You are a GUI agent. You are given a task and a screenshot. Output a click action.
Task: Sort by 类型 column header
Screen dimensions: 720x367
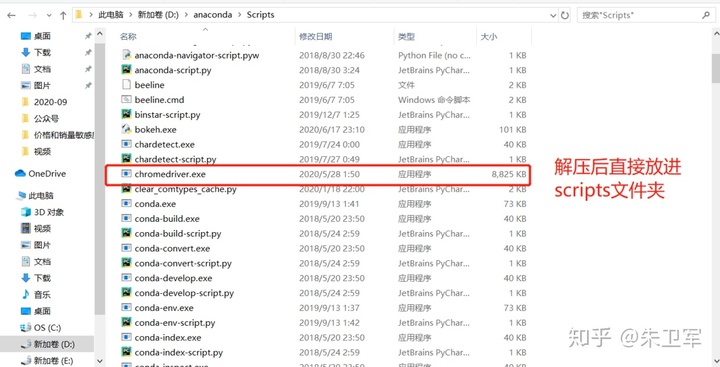click(x=406, y=37)
